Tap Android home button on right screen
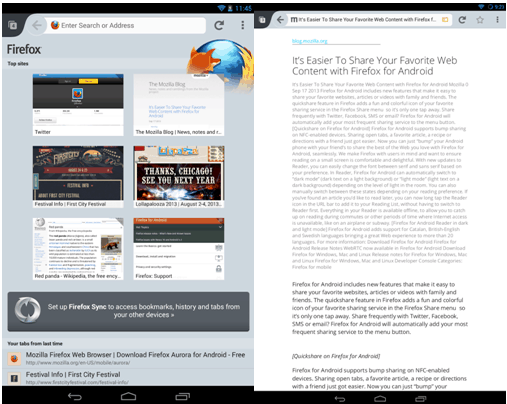The height and width of the screenshot is (404, 507). (x=380, y=399)
